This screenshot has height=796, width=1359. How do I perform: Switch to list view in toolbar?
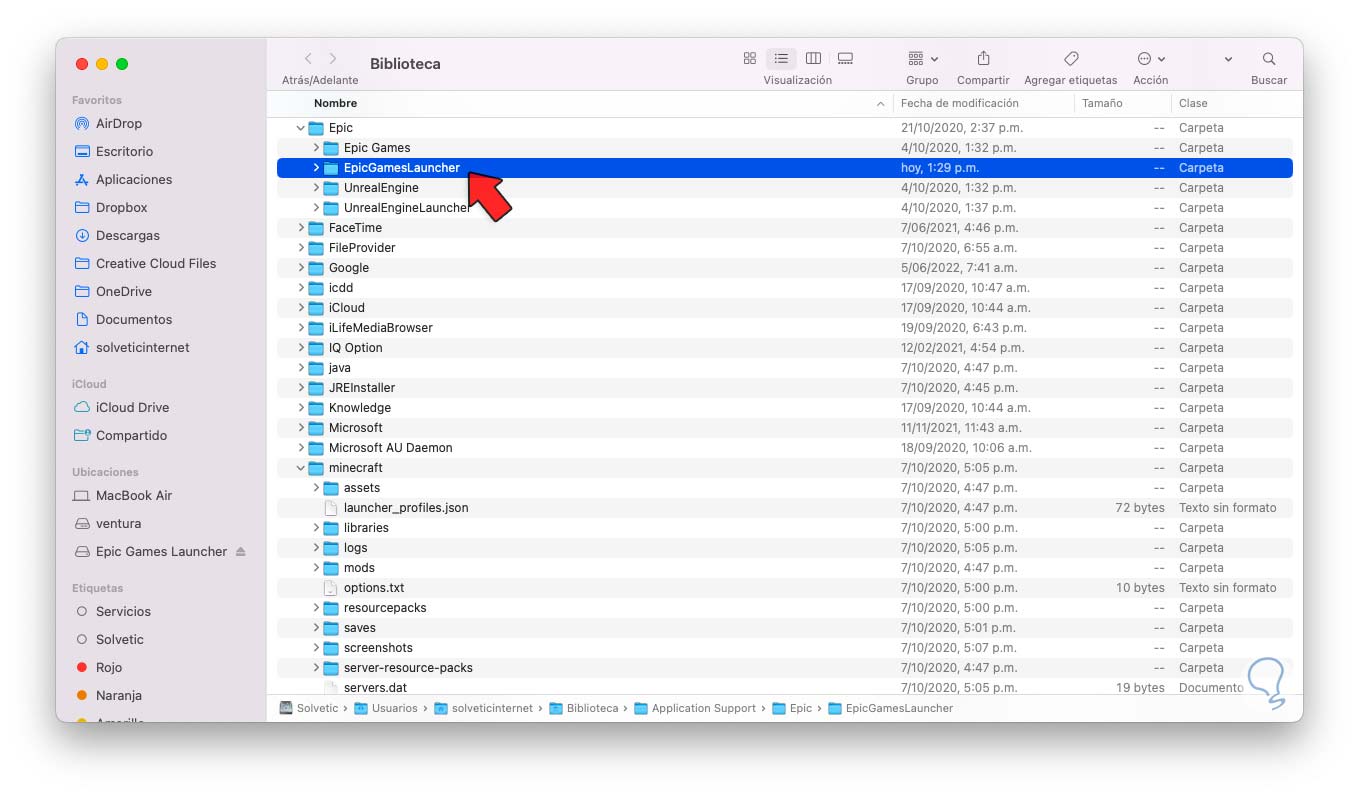pyautogui.click(x=781, y=59)
